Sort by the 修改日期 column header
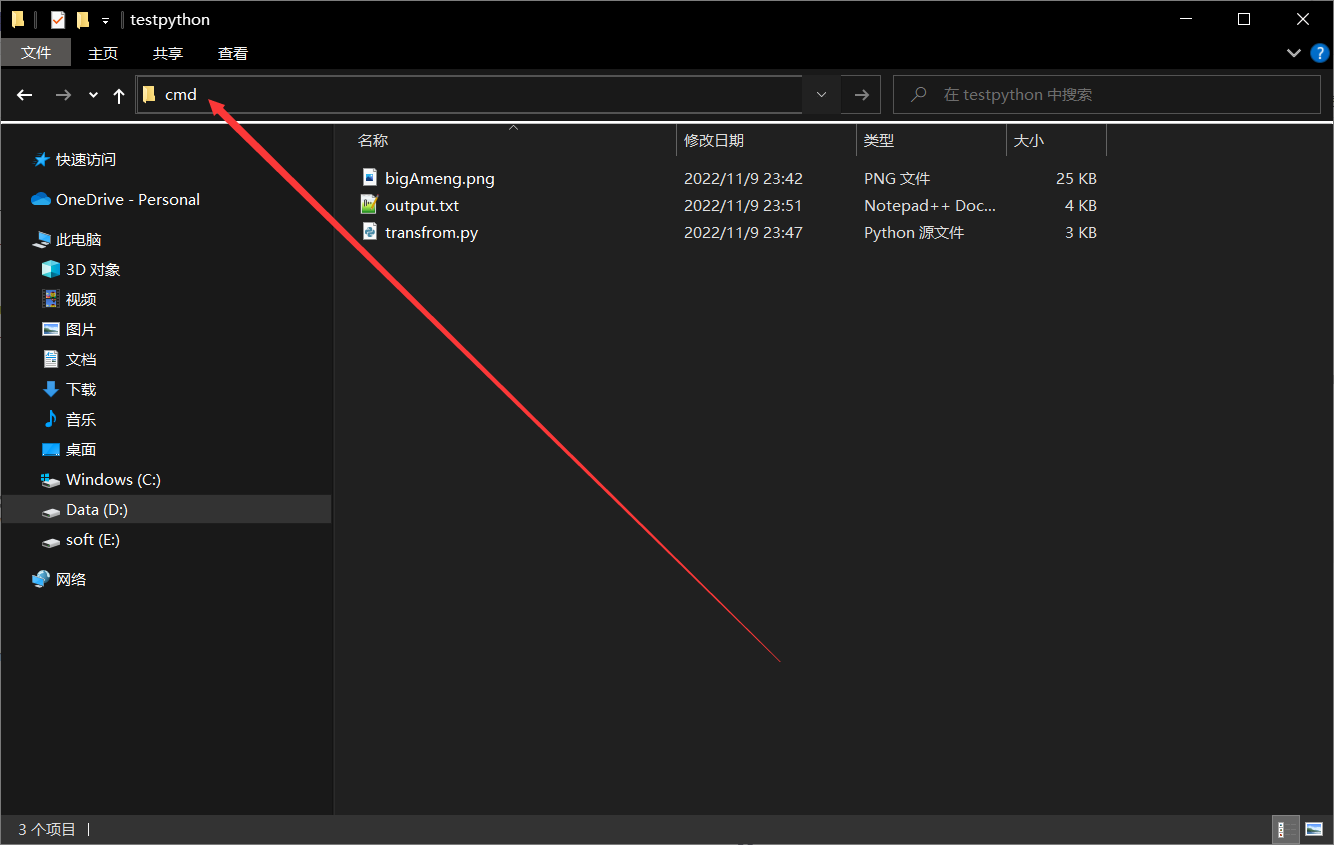 pos(766,141)
